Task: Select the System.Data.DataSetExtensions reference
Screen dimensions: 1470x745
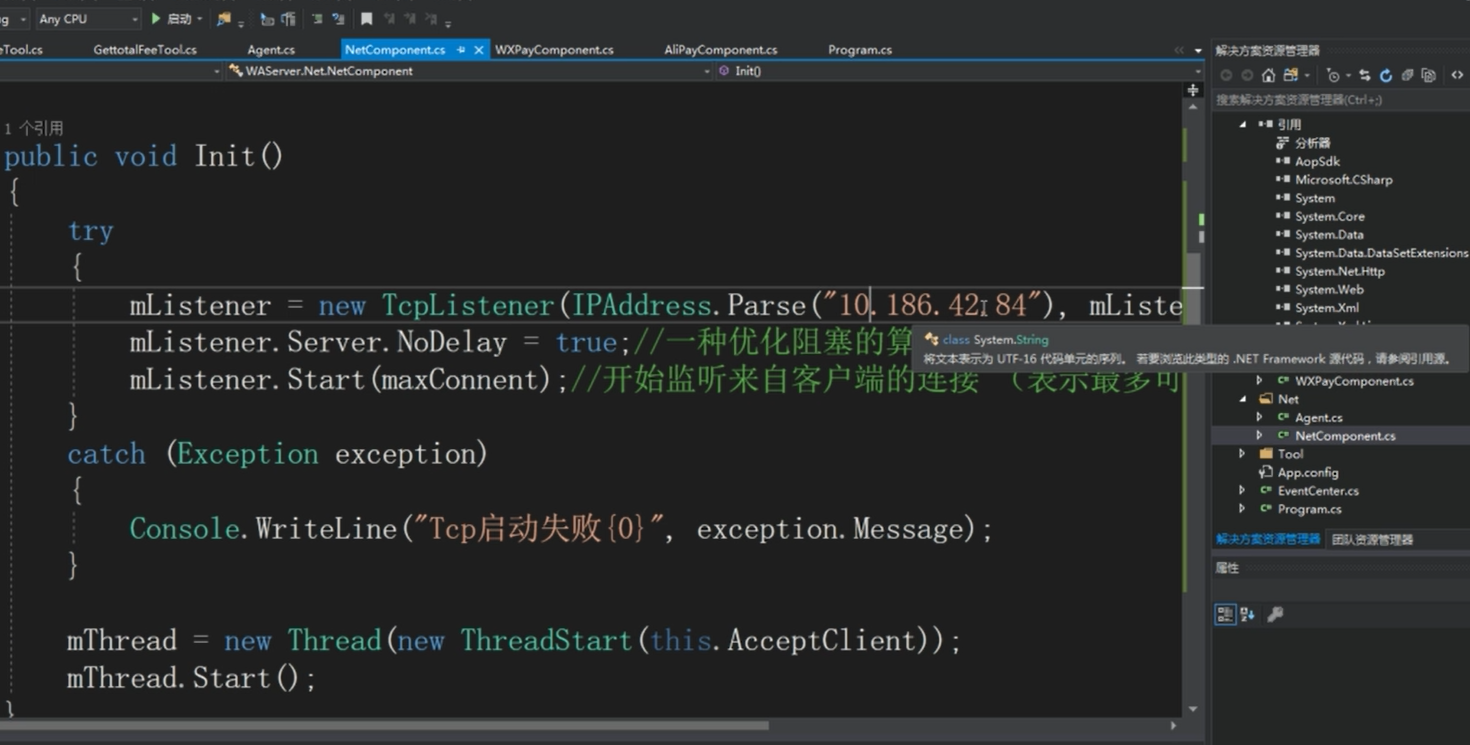Action: coord(1381,253)
